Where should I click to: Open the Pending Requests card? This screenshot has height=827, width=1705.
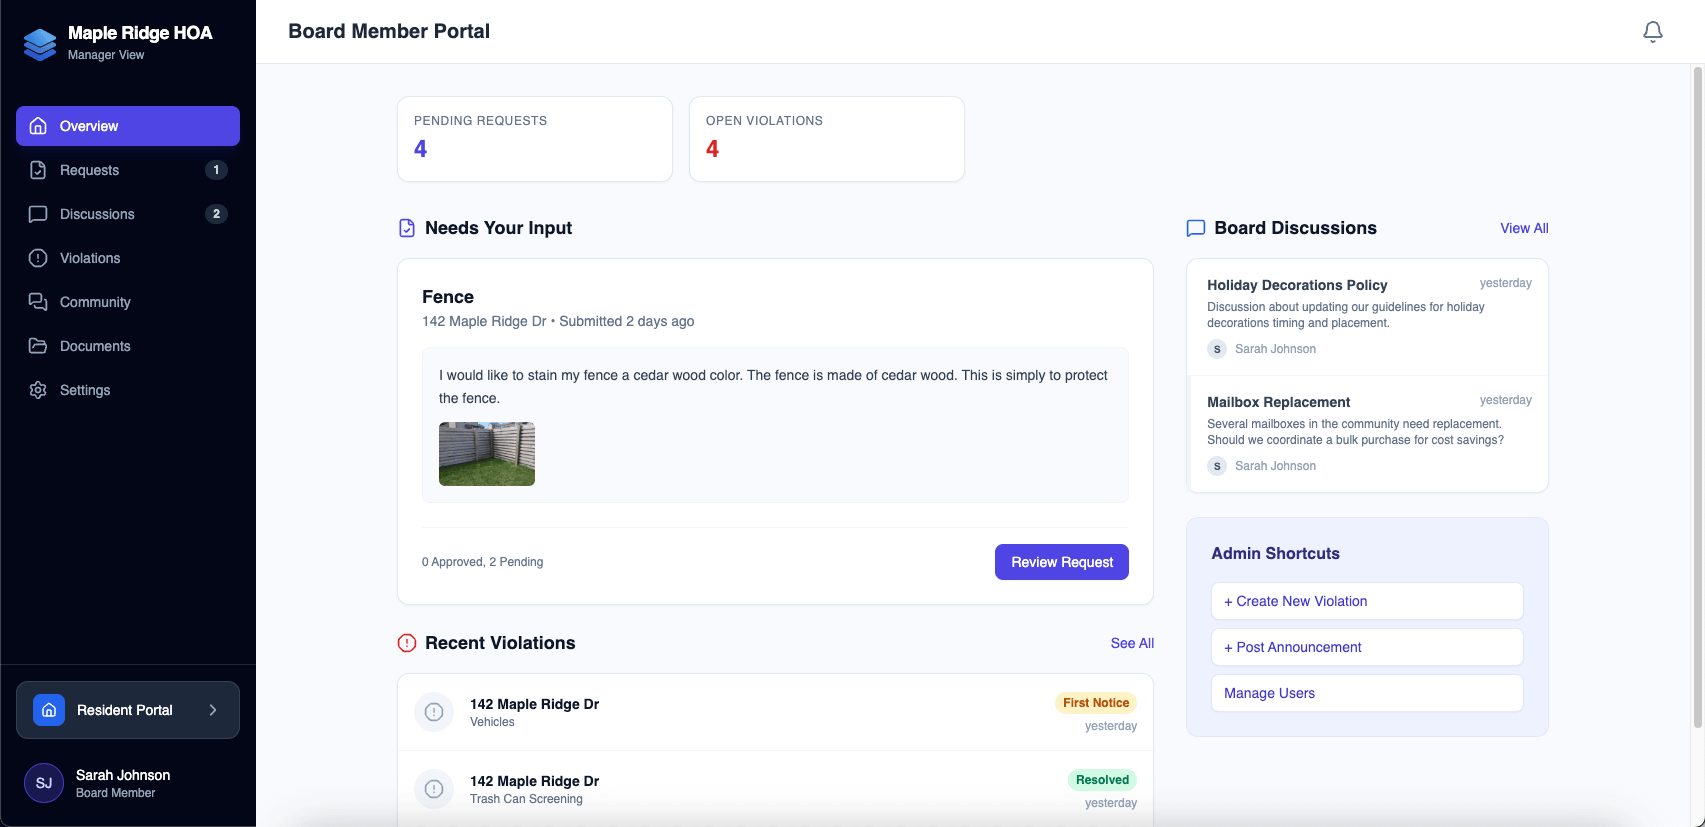pyautogui.click(x=535, y=139)
